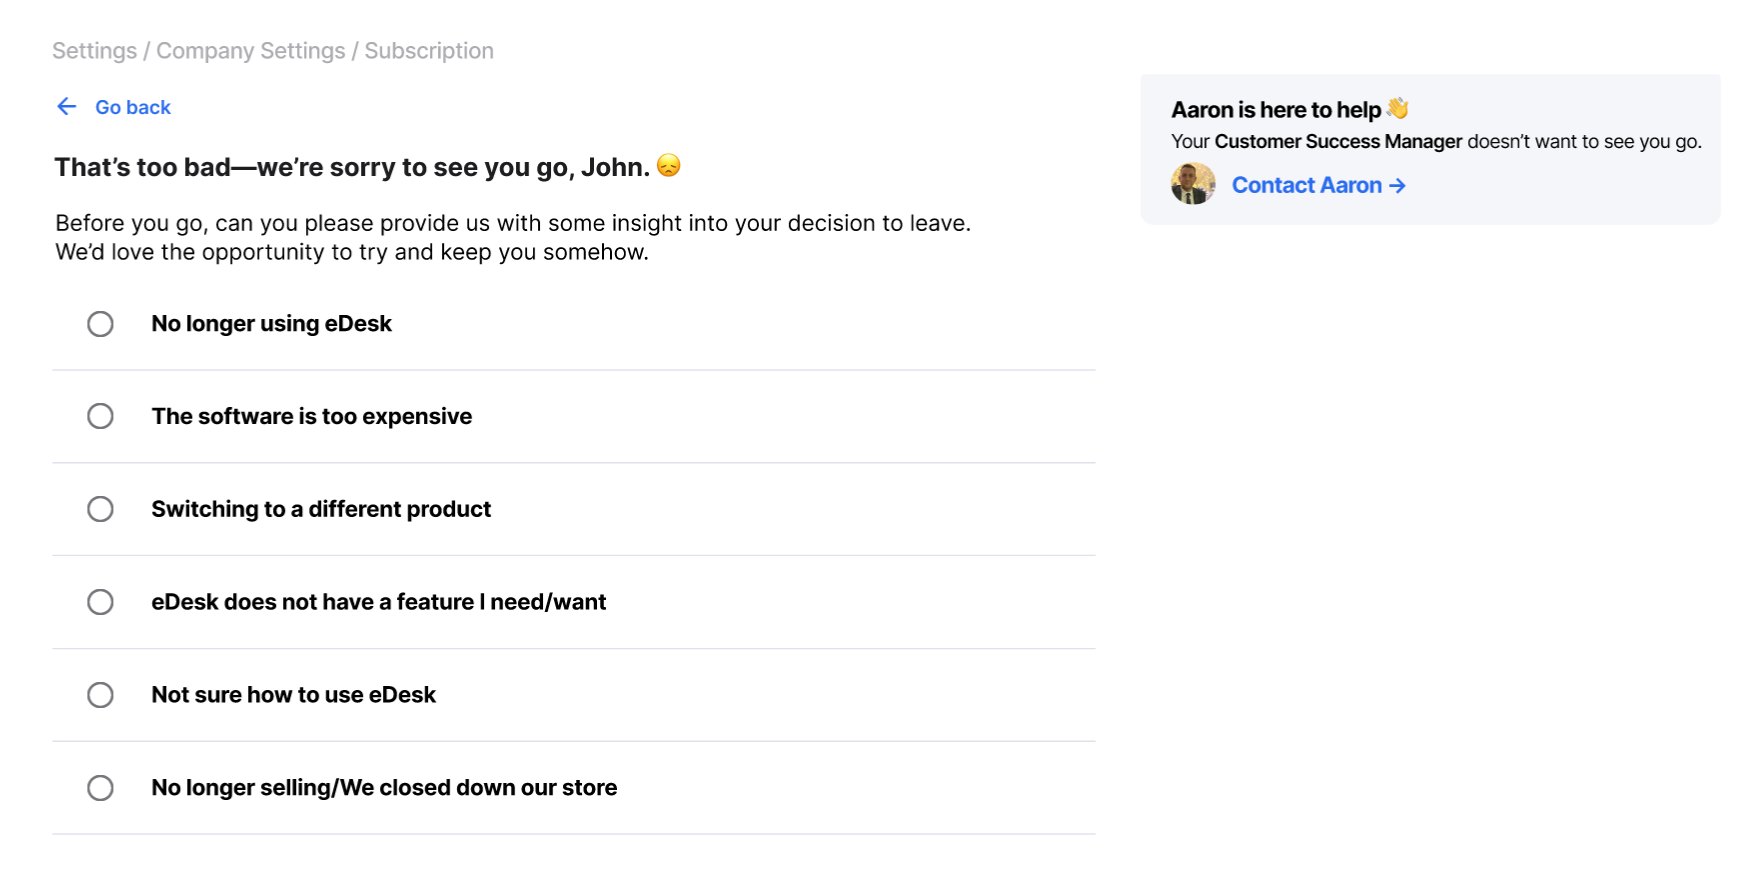Screen dimensions: 1756x888
Task: Click the 'Not sure how to use eDesk' label
Action: 293,695
